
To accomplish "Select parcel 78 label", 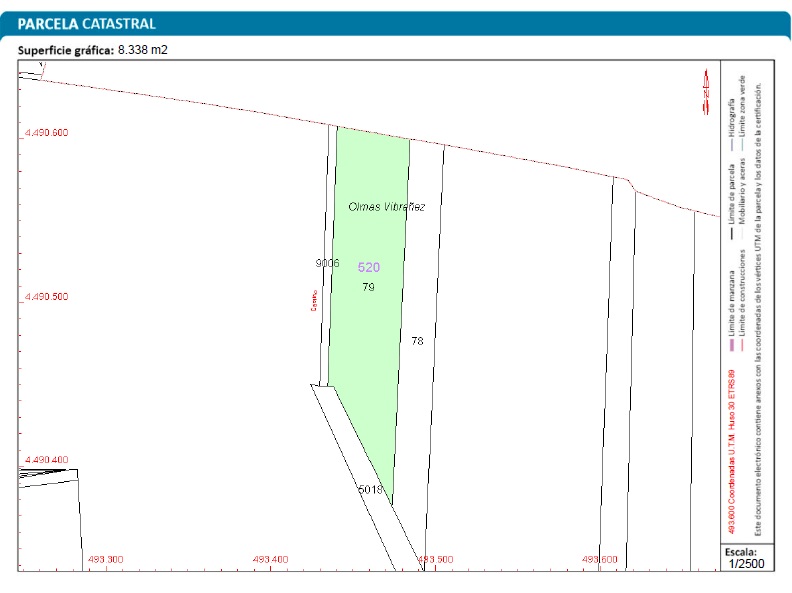I will (417, 341).
